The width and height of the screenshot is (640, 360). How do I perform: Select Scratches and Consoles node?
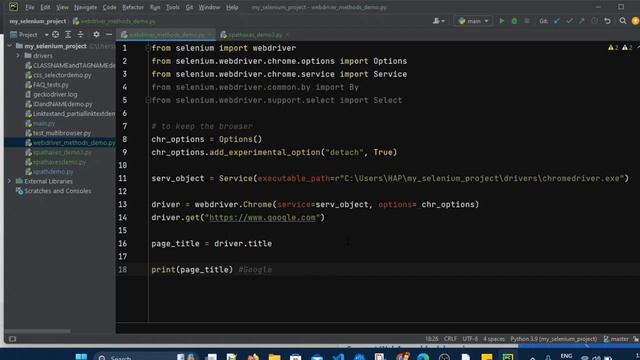53,191
